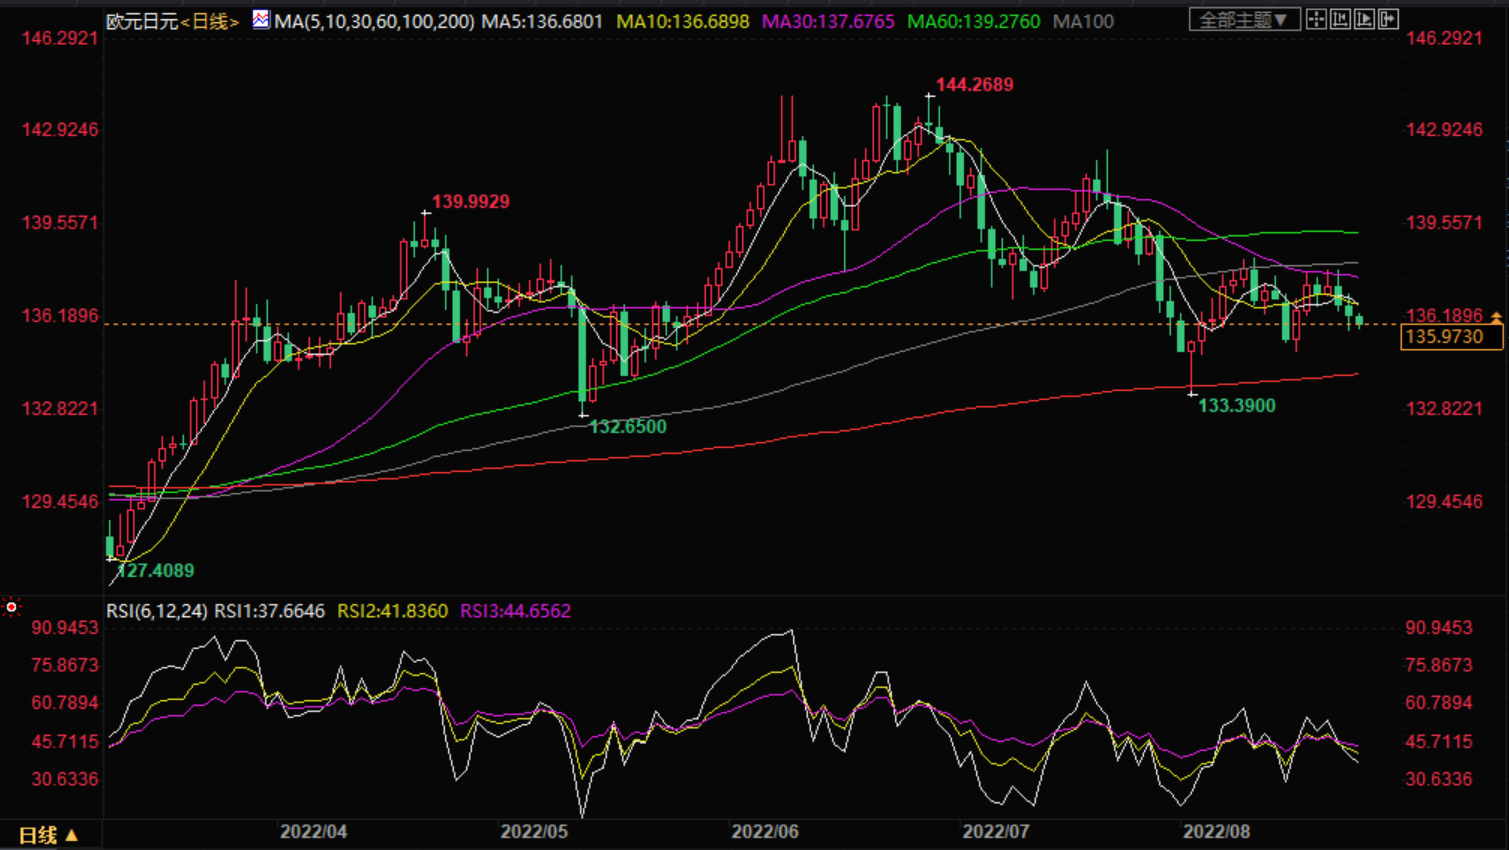Image resolution: width=1509 pixels, height=850 pixels.
Task: Click the red sun icon beside RSI panel
Action: pos(11,607)
